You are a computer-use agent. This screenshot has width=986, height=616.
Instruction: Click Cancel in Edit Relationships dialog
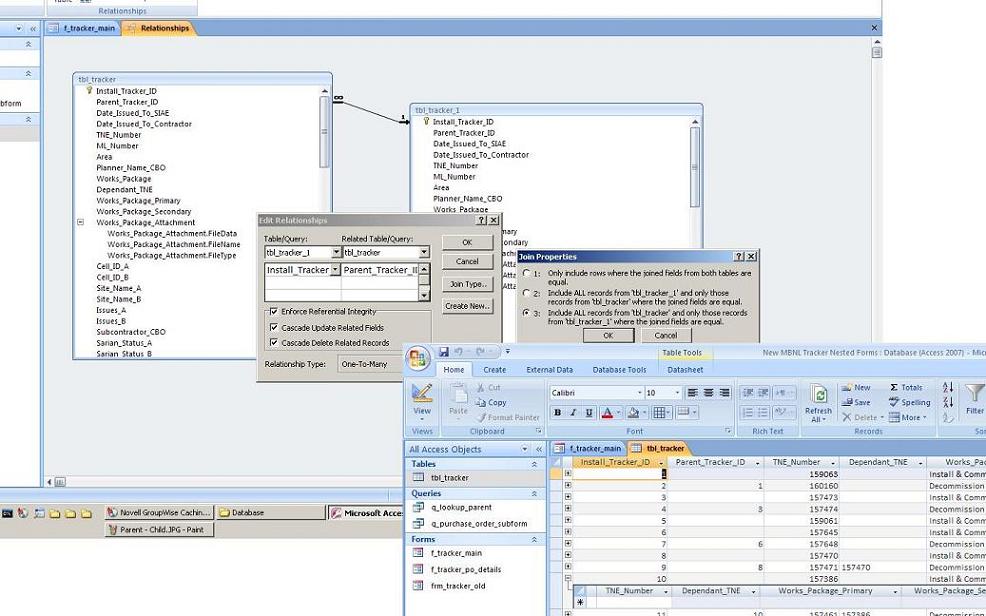[467, 261]
